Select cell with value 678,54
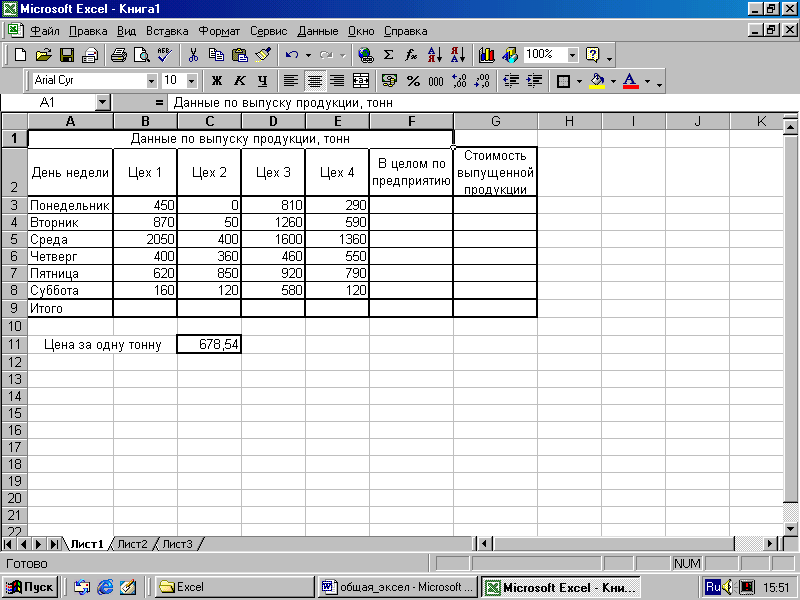The image size is (800, 600). coord(209,344)
